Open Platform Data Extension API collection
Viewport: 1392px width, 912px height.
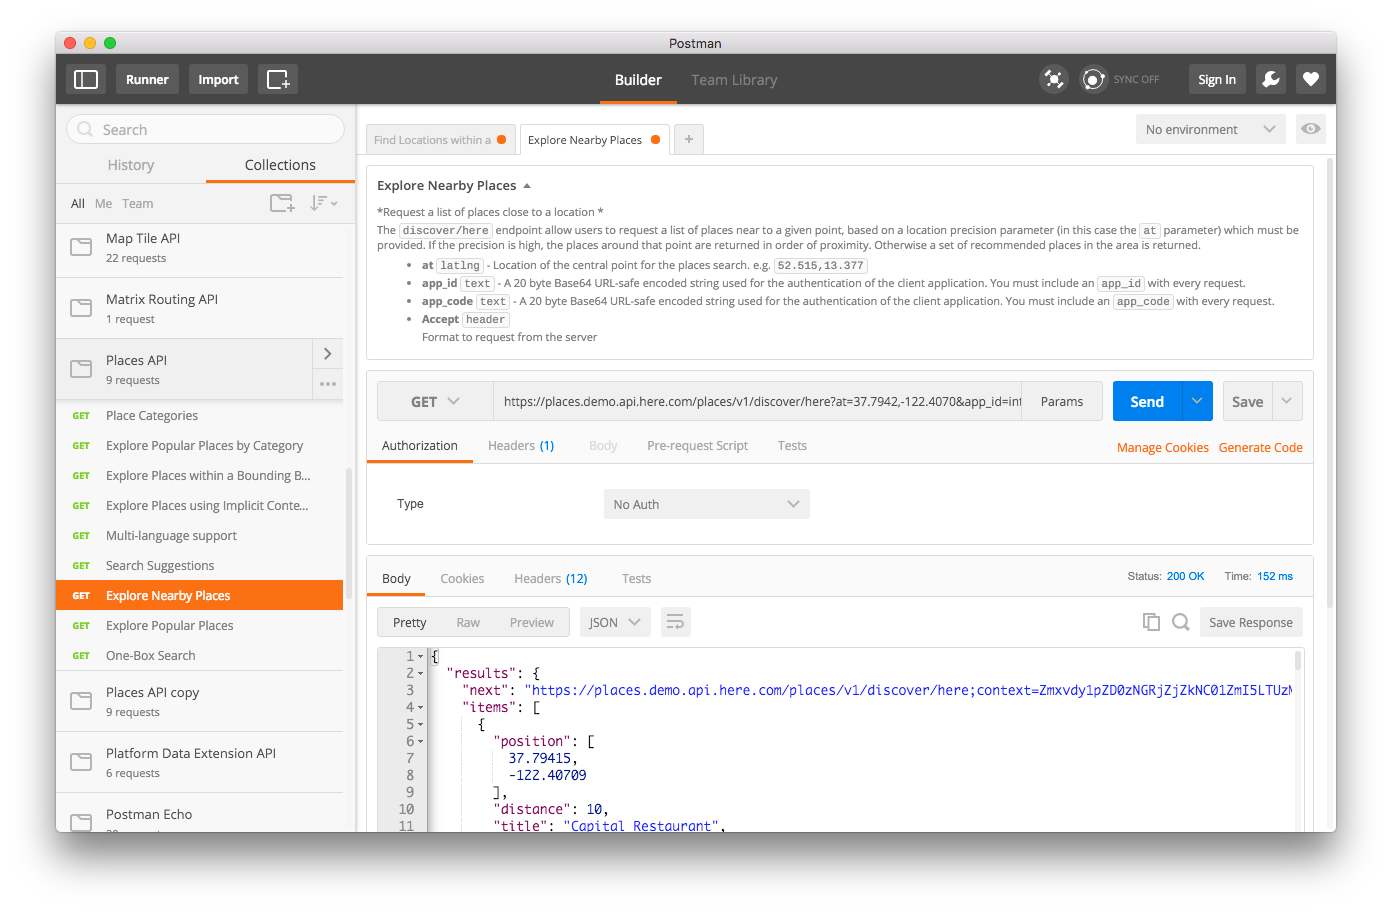[x=199, y=763]
